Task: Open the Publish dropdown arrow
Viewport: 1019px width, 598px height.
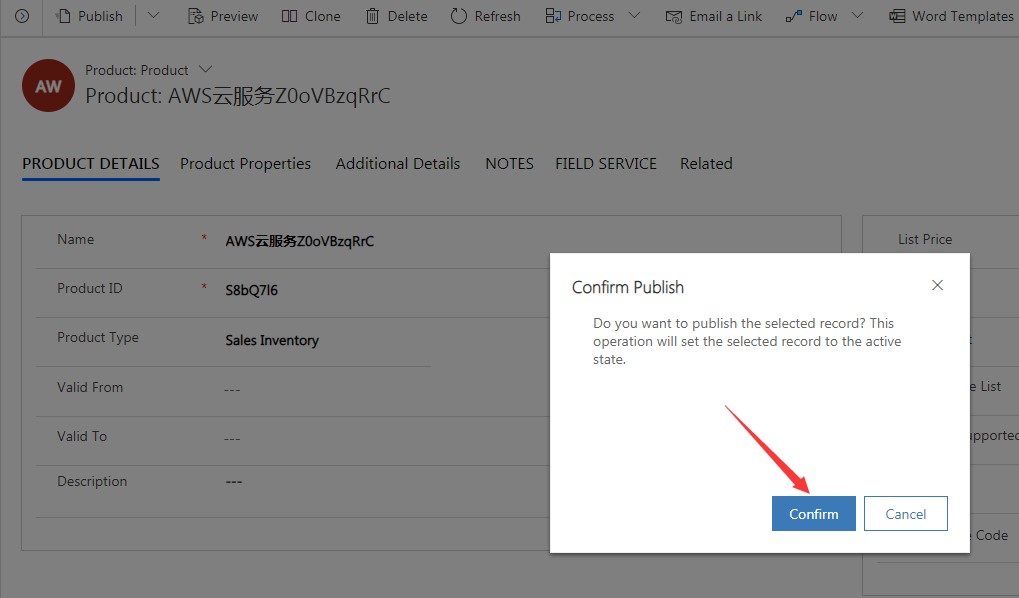Action: (x=152, y=15)
